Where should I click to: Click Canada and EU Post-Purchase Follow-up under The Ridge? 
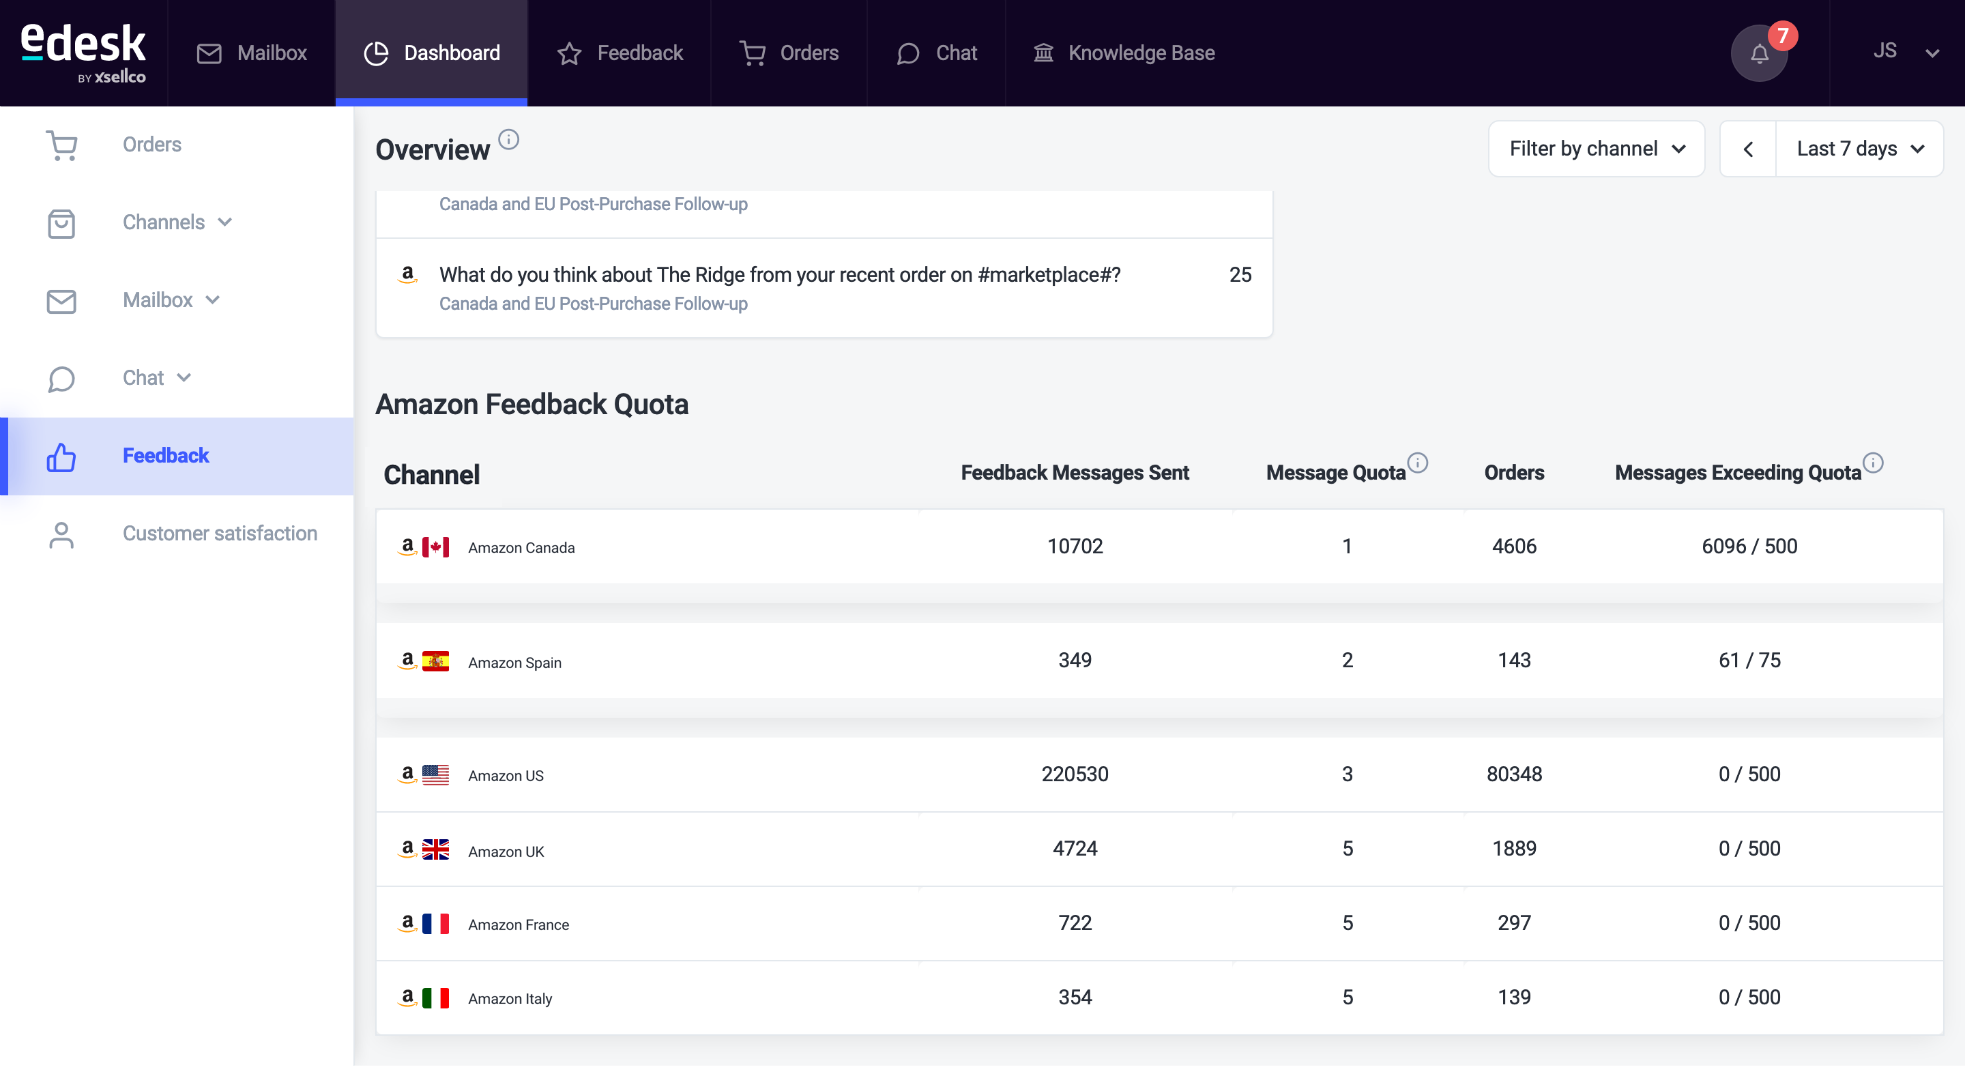tap(593, 304)
